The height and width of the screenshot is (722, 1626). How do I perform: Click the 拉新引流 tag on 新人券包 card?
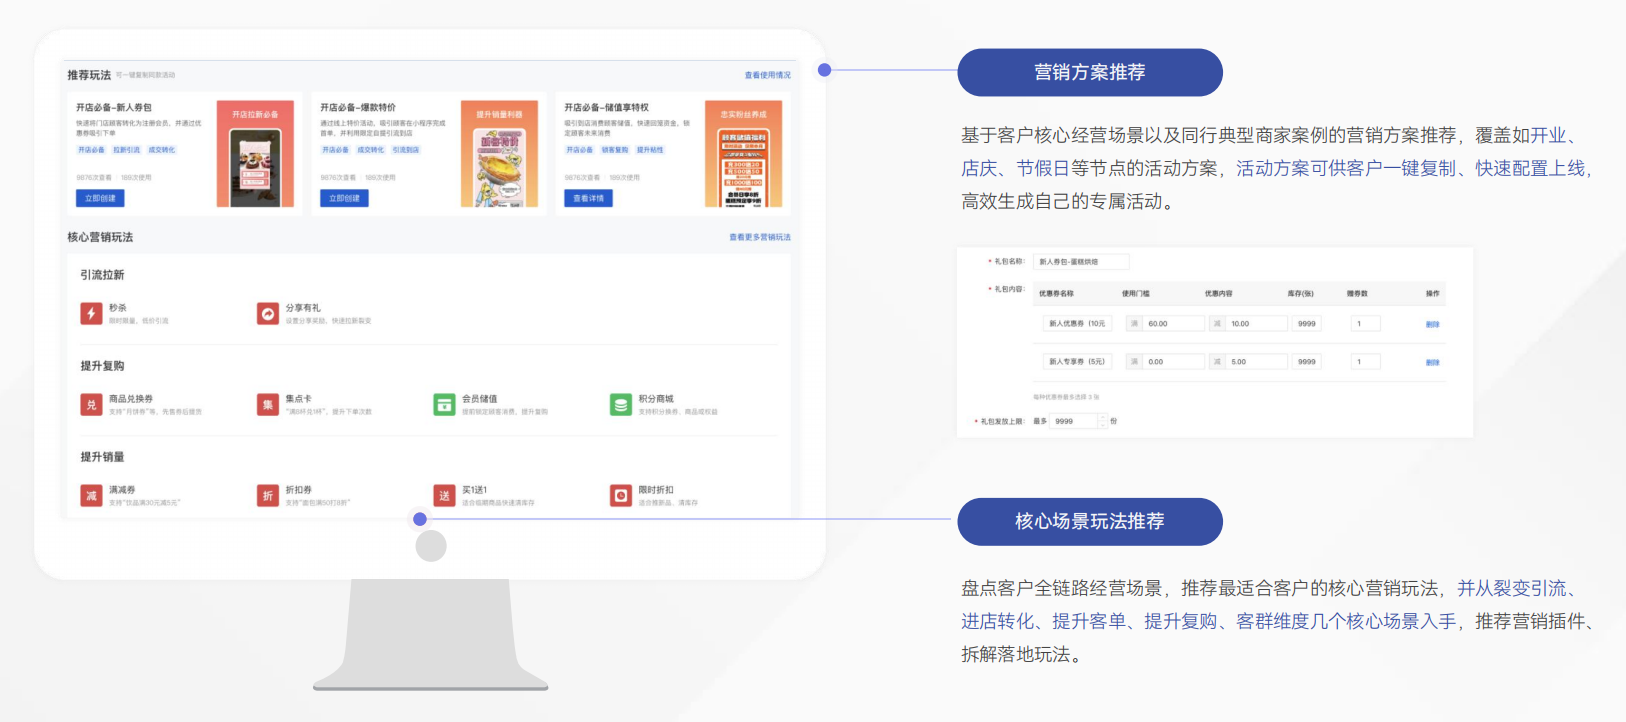(x=126, y=150)
